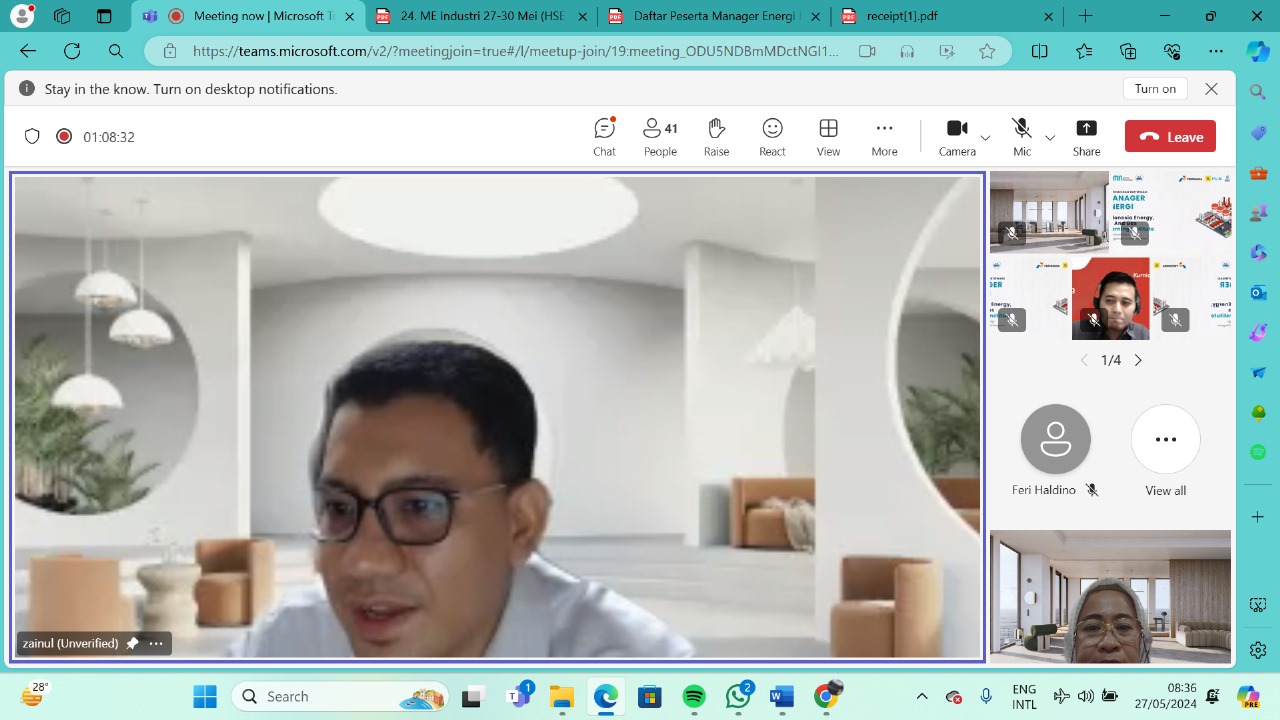Add a new sidebar app with plus
The image size is (1280, 720).
pyautogui.click(x=1258, y=517)
